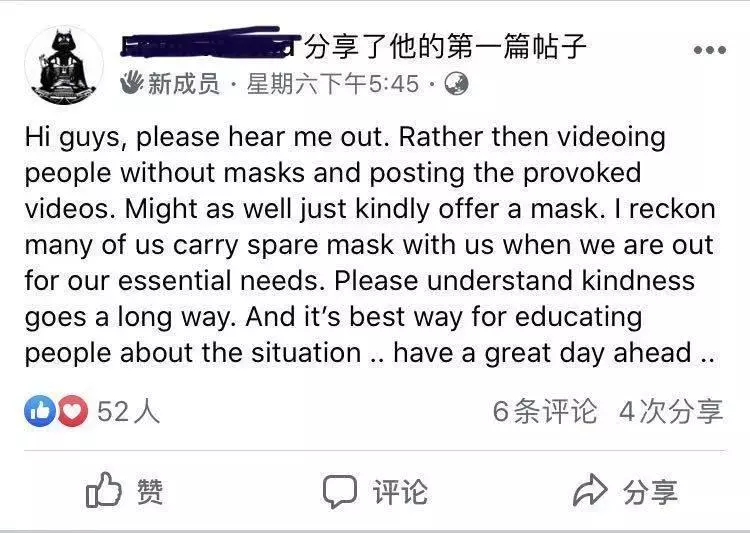Viewport: 750px width, 533px height.
Task: View the 52人 reactions list
Action: [128, 411]
